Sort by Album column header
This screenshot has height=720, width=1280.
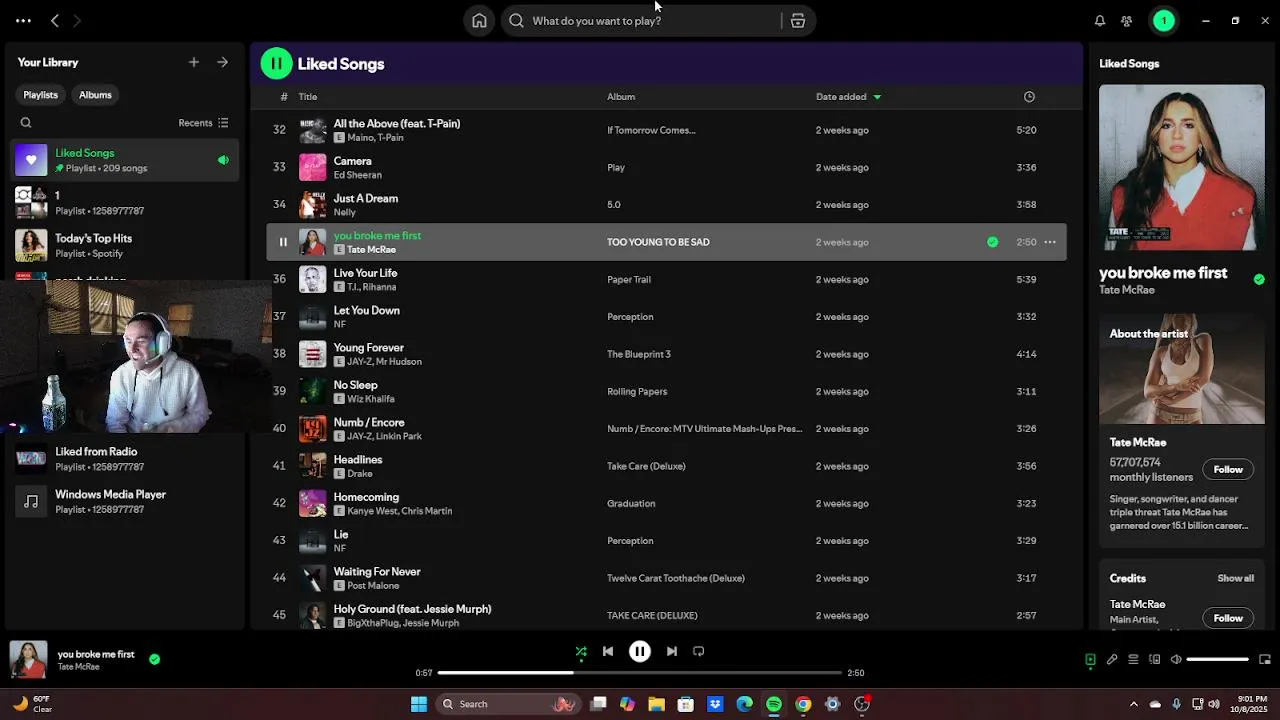pyautogui.click(x=621, y=97)
